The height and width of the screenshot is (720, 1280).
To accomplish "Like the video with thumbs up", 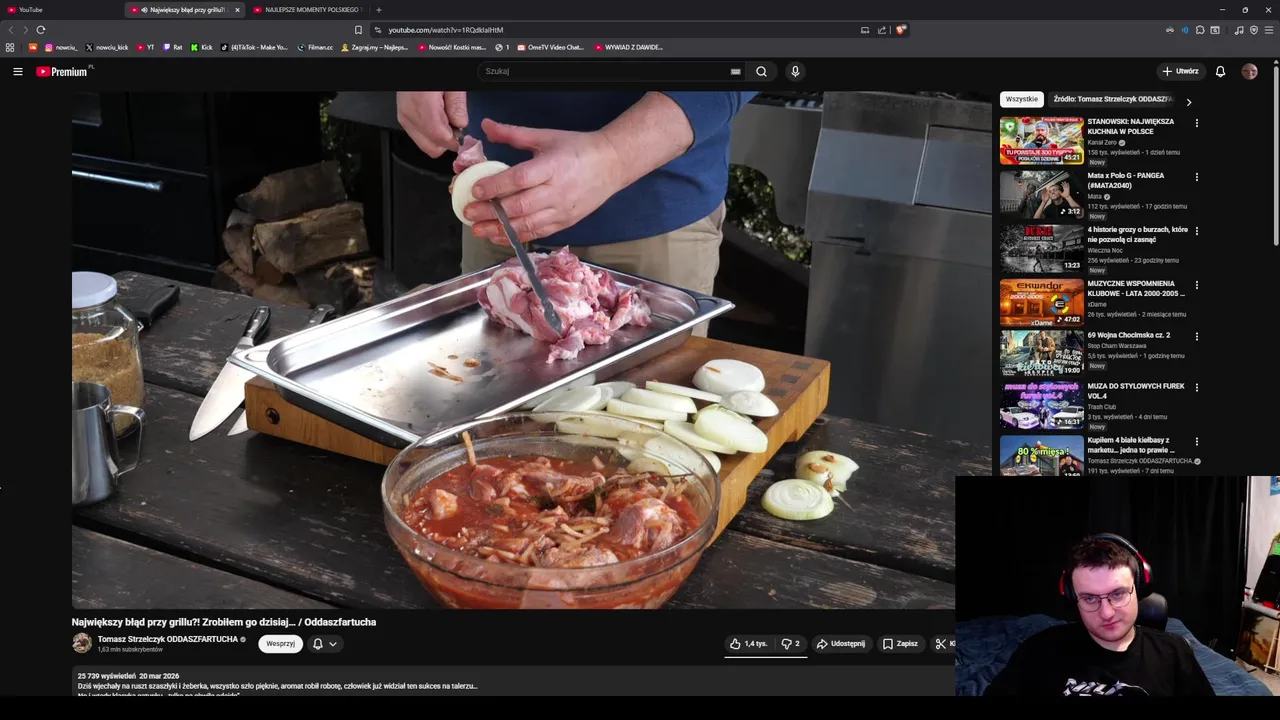I will (x=748, y=644).
